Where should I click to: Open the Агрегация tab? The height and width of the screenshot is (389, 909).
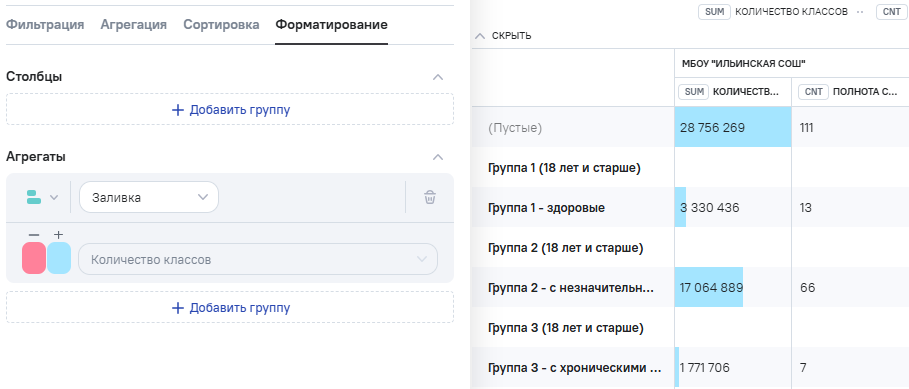(133, 25)
